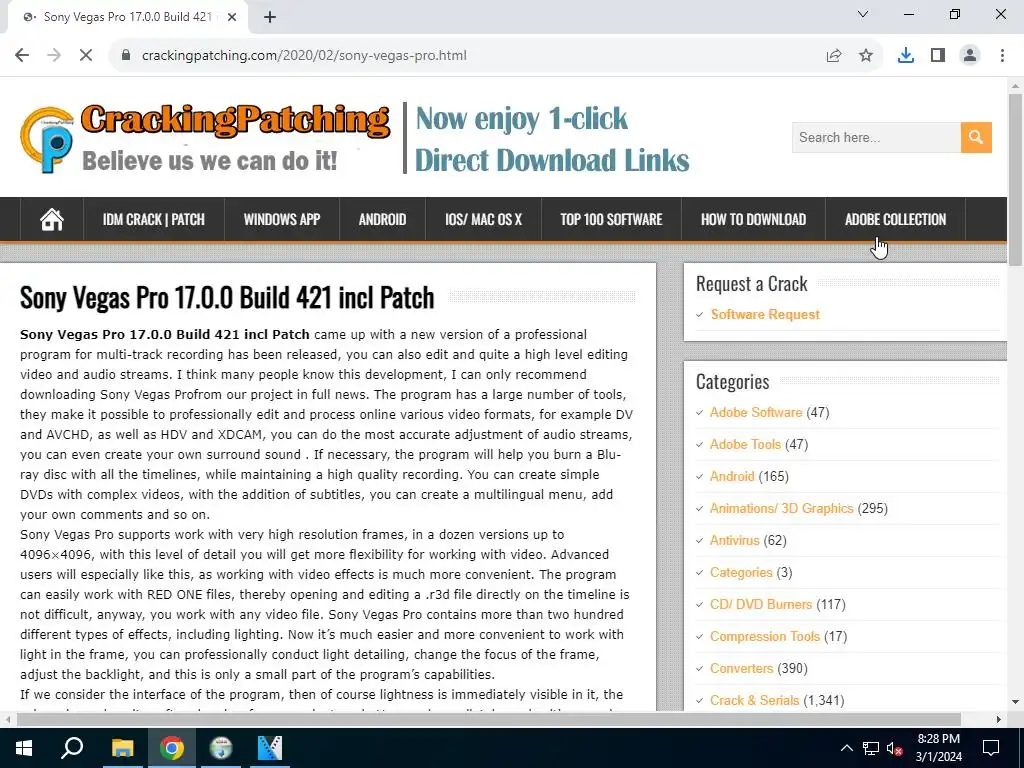Click the share this page icon
The image size is (1024, 768).
coord(834,56)
